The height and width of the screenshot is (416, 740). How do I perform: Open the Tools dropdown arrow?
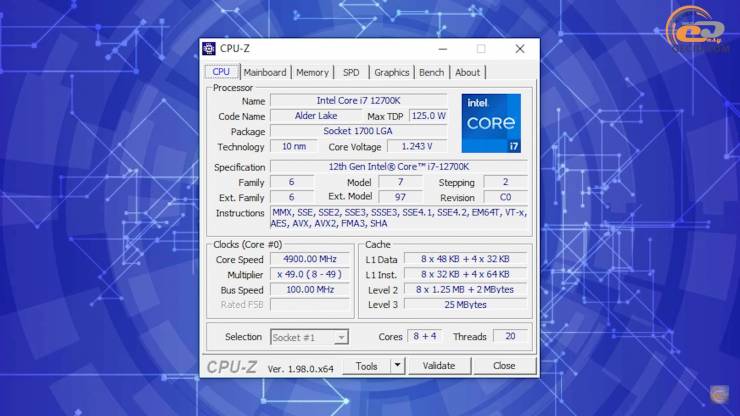[x=398, y=365]
